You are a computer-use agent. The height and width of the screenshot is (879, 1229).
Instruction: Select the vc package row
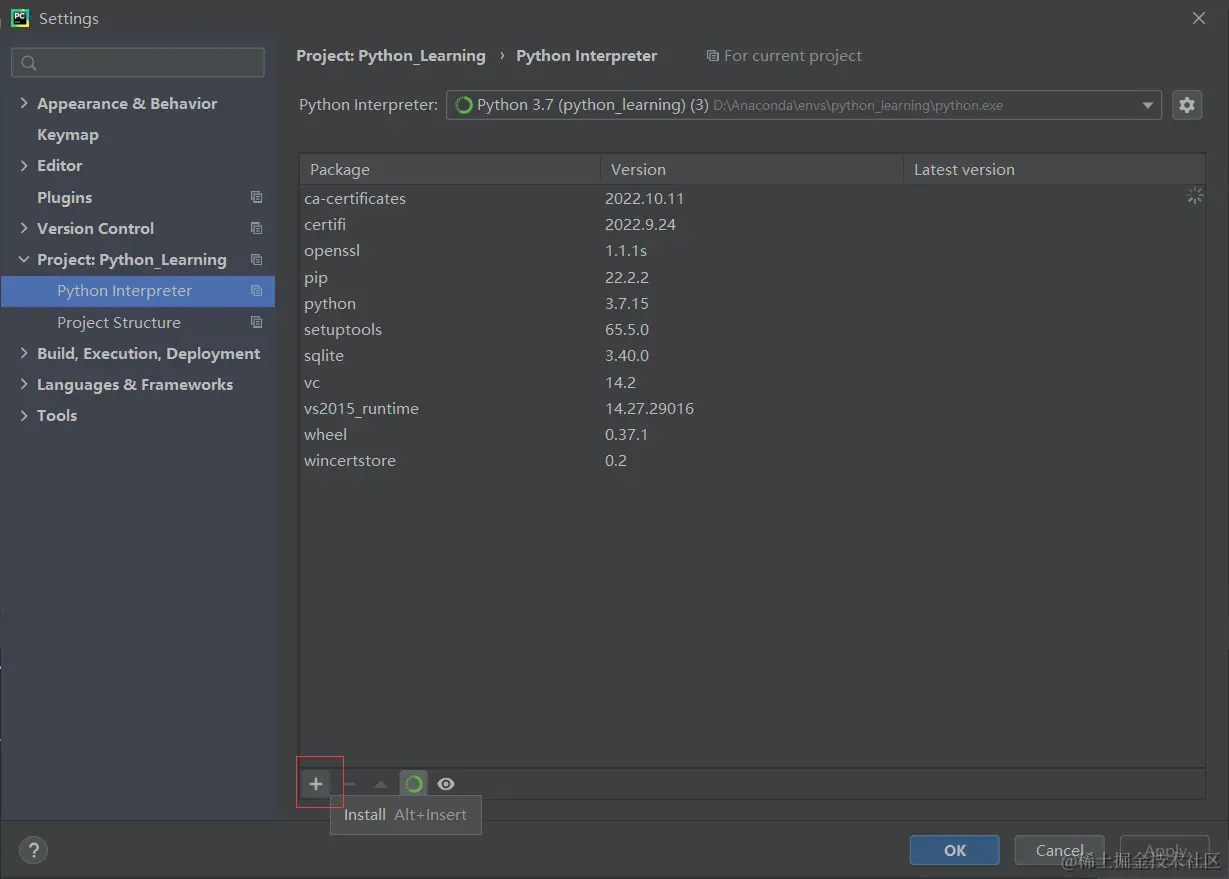752,382
